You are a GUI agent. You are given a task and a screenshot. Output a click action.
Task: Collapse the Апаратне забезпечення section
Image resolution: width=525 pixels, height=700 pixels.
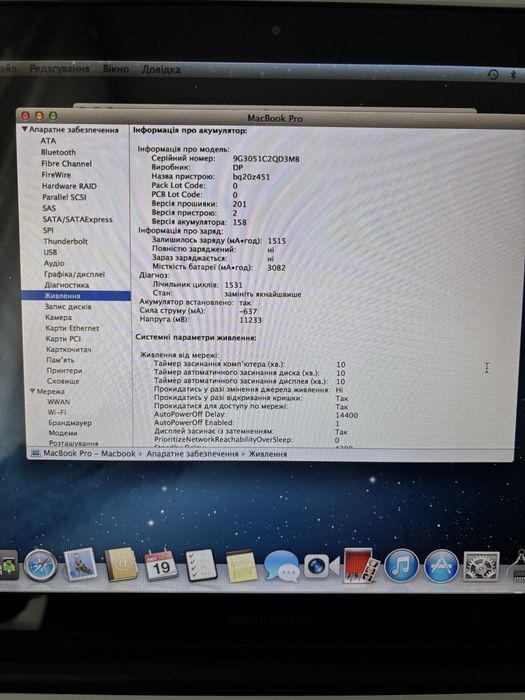25,129
